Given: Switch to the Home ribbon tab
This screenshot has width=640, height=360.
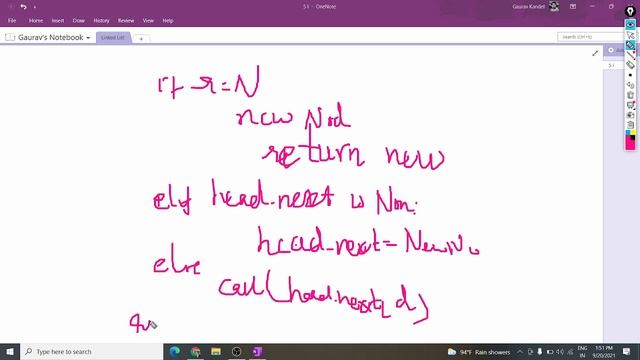Looking at the screenshot, I should pyautogui.click(x=36, y=20).
